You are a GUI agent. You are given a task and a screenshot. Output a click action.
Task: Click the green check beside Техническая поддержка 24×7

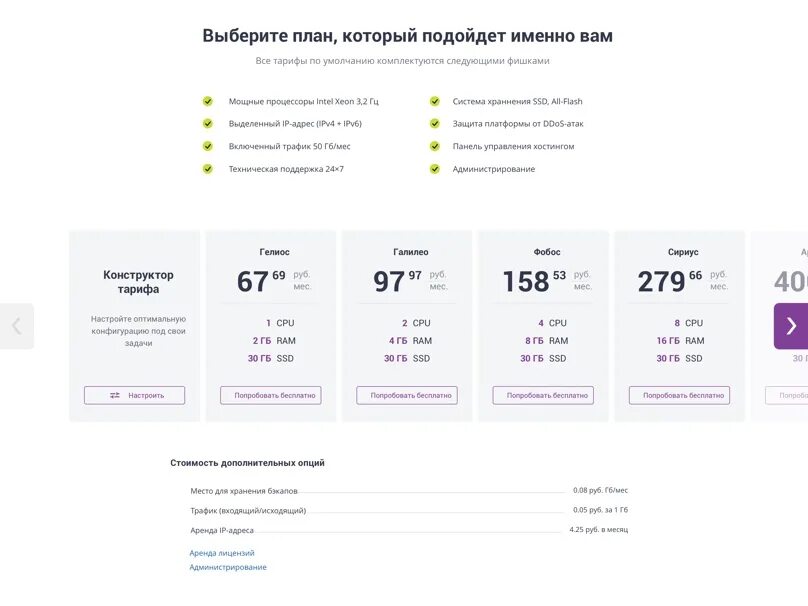[208, 169]
